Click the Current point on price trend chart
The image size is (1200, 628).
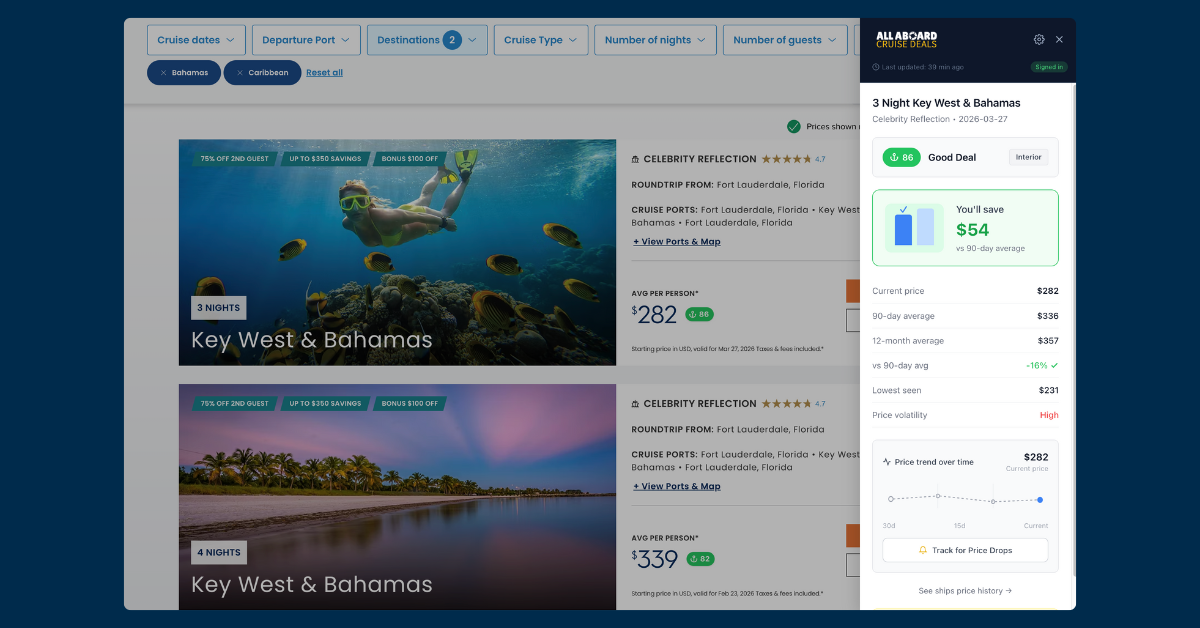1039,500
